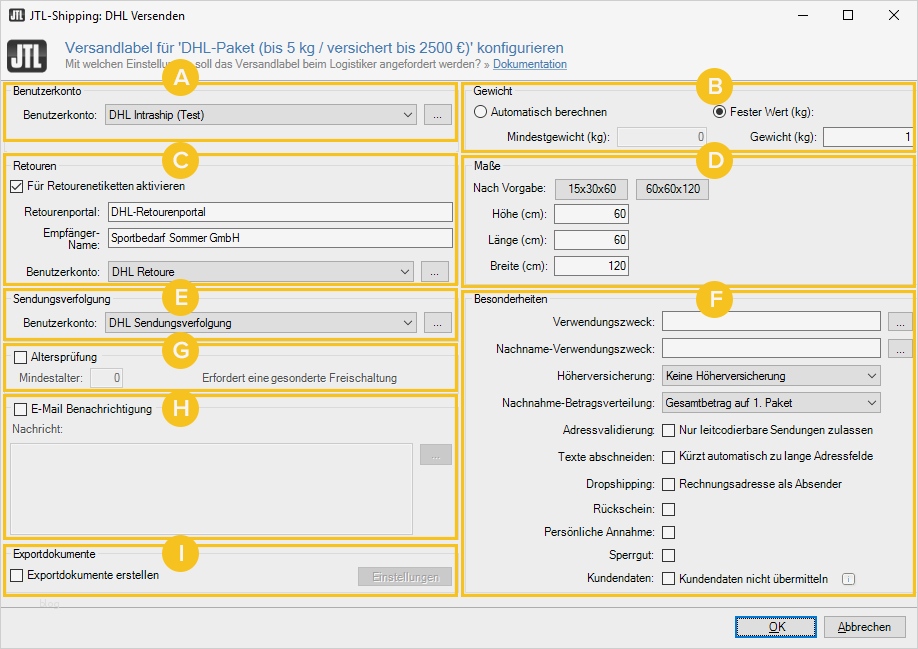Click the Breite (cm) input field
The width and height of the screenshot is (918, 649).
591,266
